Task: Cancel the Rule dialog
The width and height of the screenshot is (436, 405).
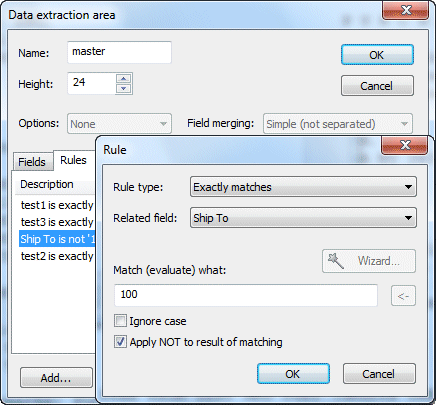Action: pos(379,374)
